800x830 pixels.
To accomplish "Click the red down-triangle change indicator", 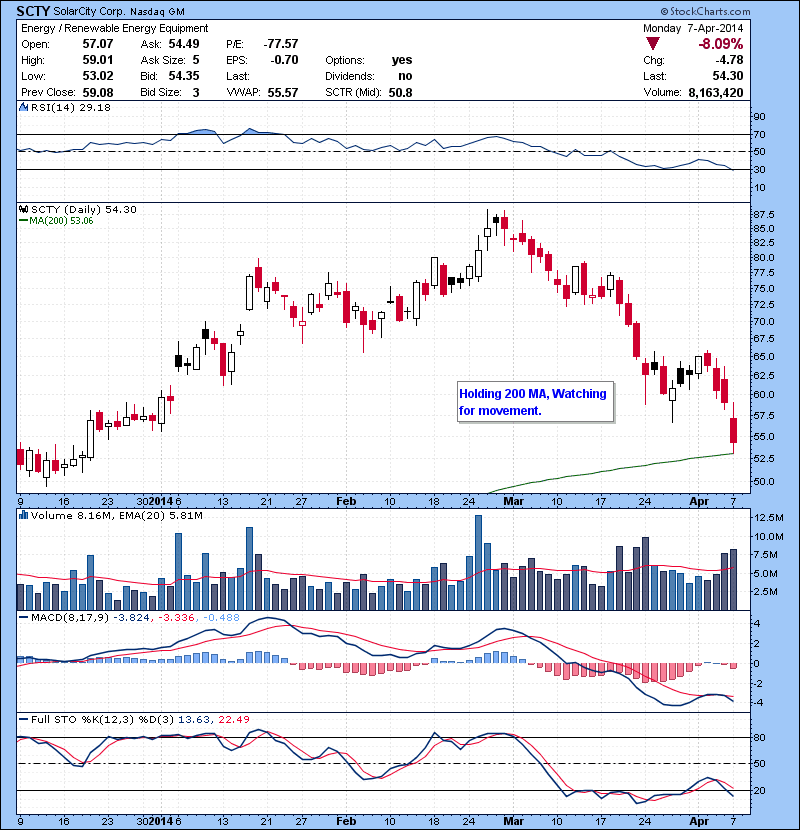I will (x=653, y=44).
